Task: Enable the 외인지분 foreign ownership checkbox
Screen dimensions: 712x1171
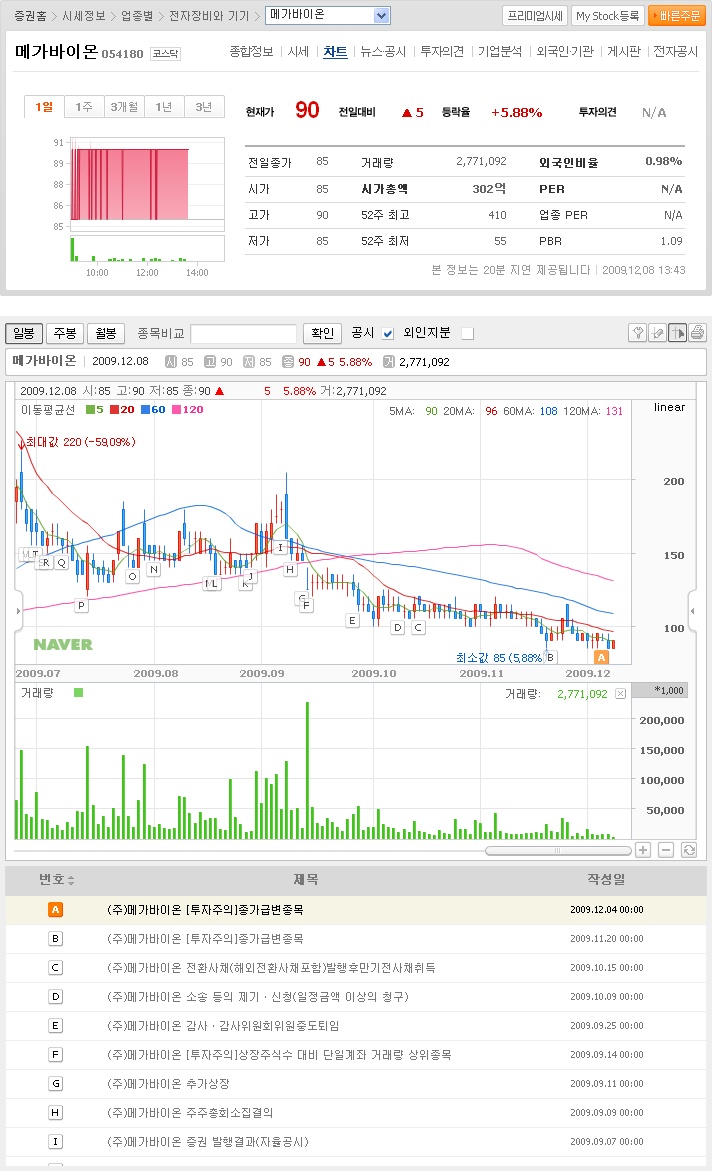Action: 468,334
